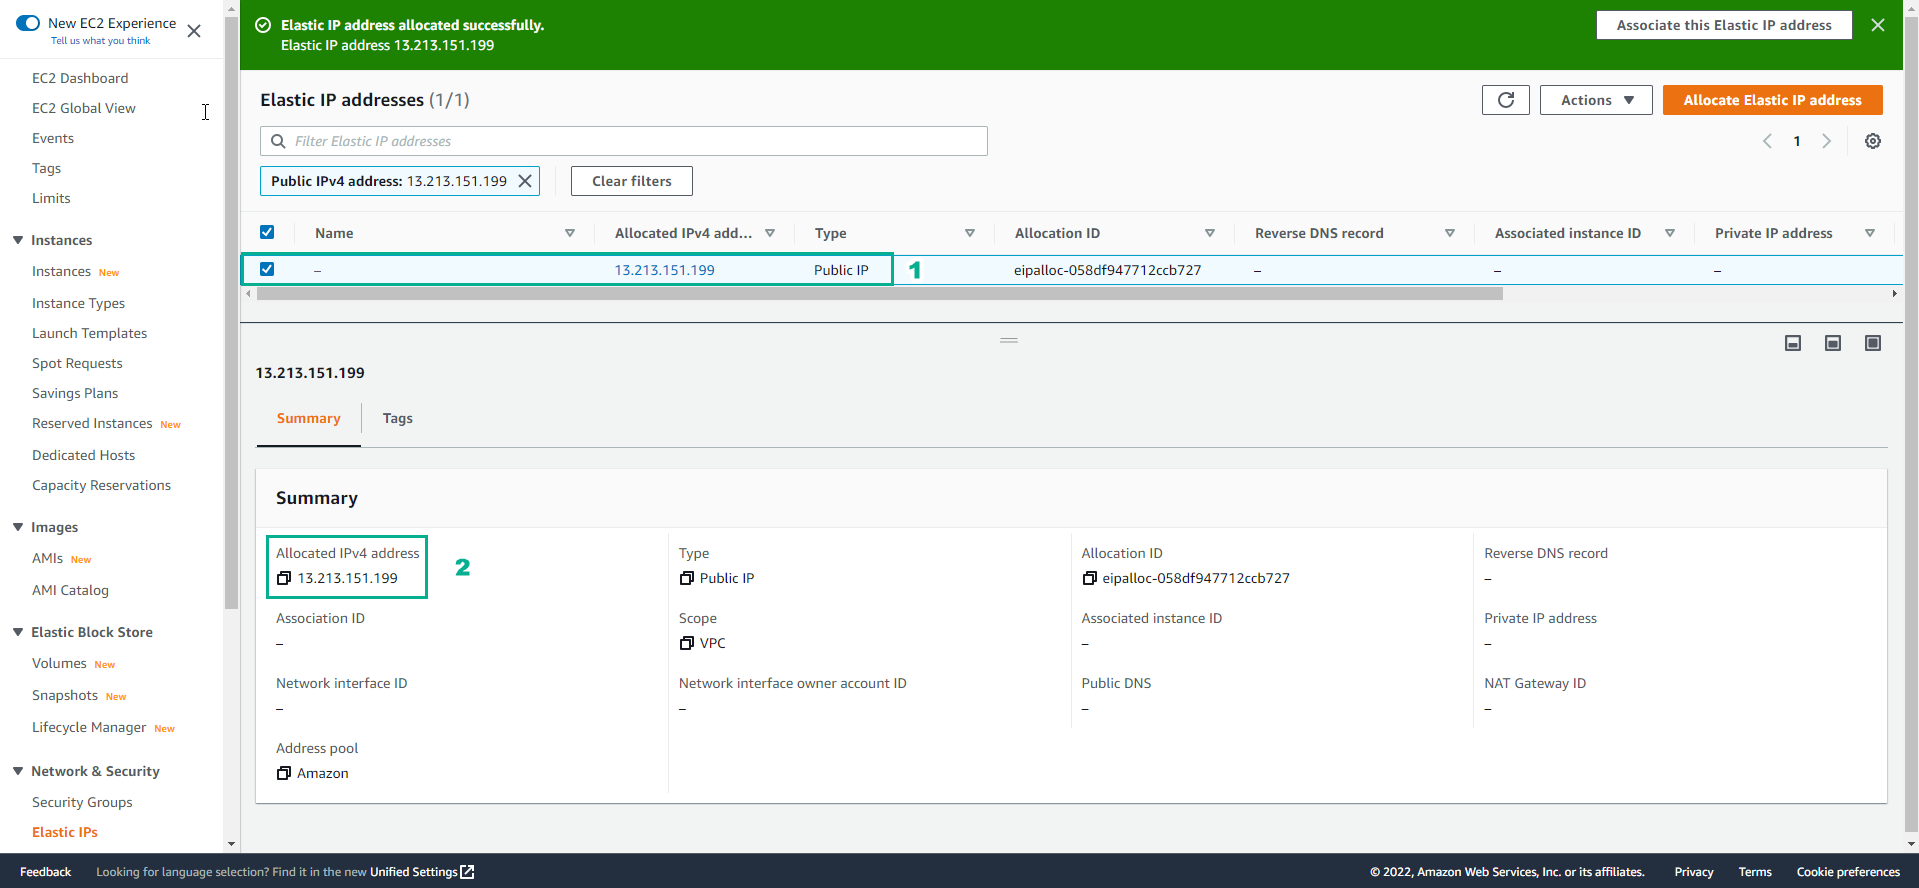Viewport: 1919px width, 888px height.
Task: Sort by the Type column arrow
Action: click(970, 233)
